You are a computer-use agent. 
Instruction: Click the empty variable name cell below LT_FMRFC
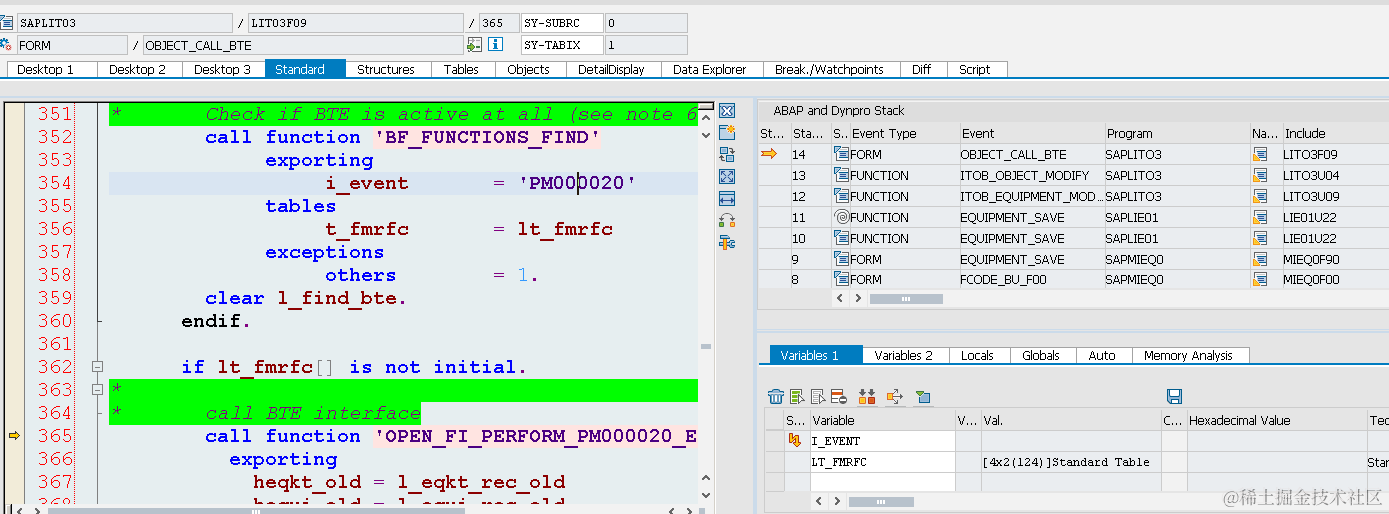pyautogui.click(x=882, y=482)
